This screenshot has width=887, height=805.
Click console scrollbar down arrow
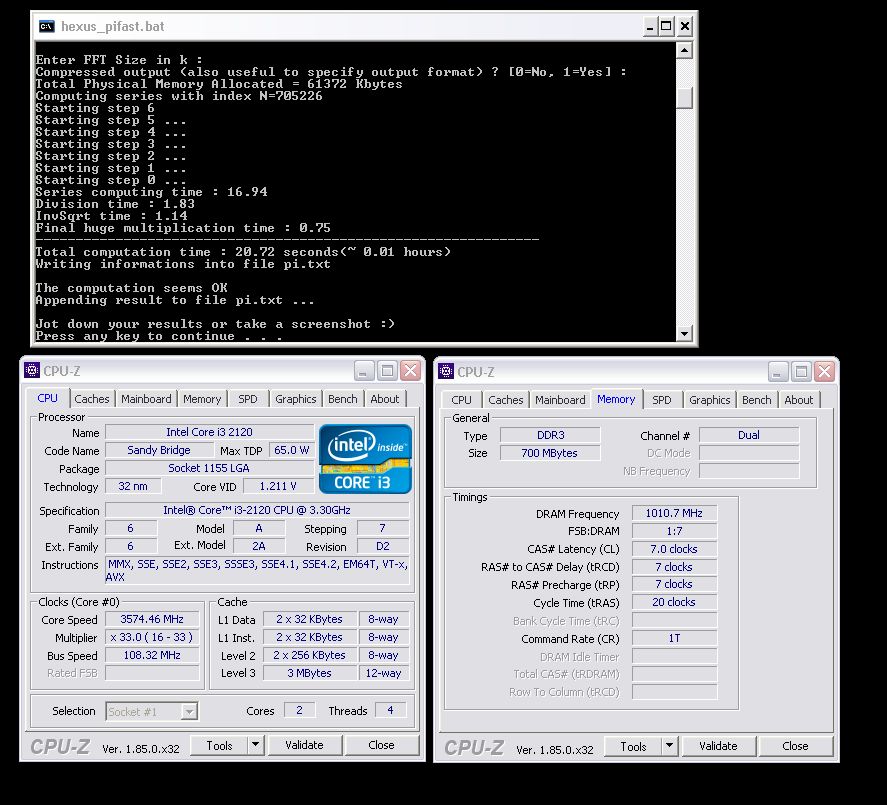point(684,333)
